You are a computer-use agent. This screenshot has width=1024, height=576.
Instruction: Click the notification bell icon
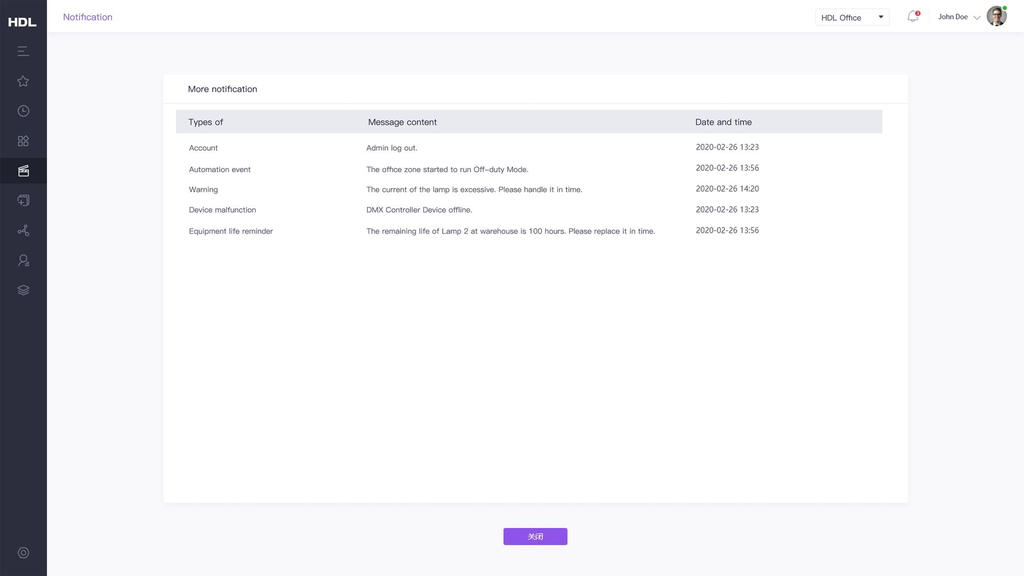point(912,17)
